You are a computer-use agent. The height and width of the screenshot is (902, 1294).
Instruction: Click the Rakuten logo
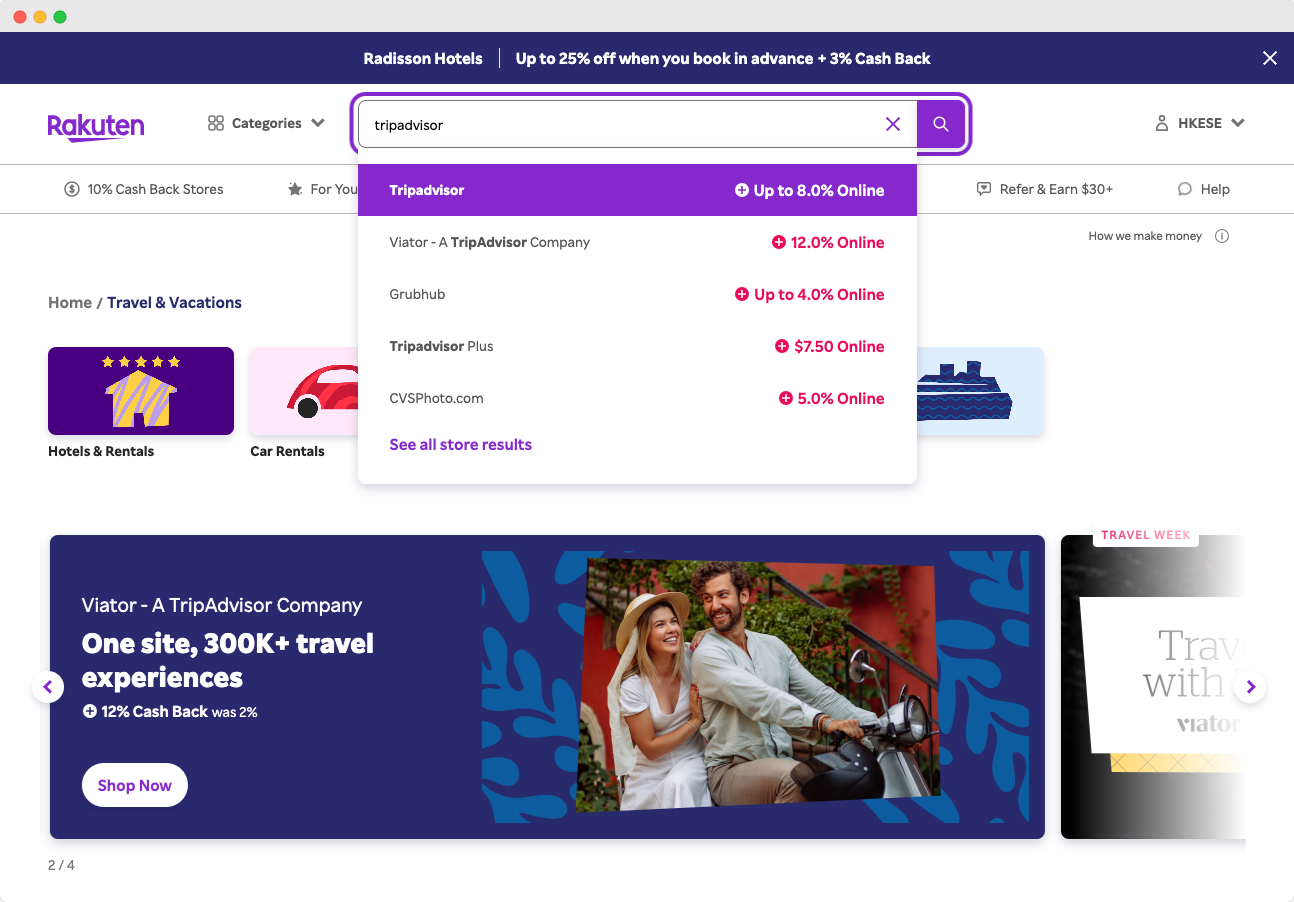pos(96,125)
